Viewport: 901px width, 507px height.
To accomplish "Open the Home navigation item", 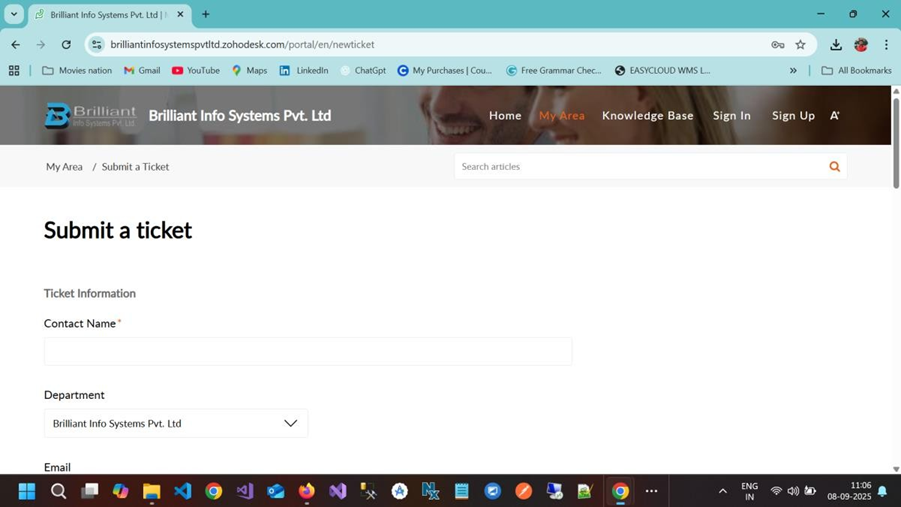I will click(505, 116).
